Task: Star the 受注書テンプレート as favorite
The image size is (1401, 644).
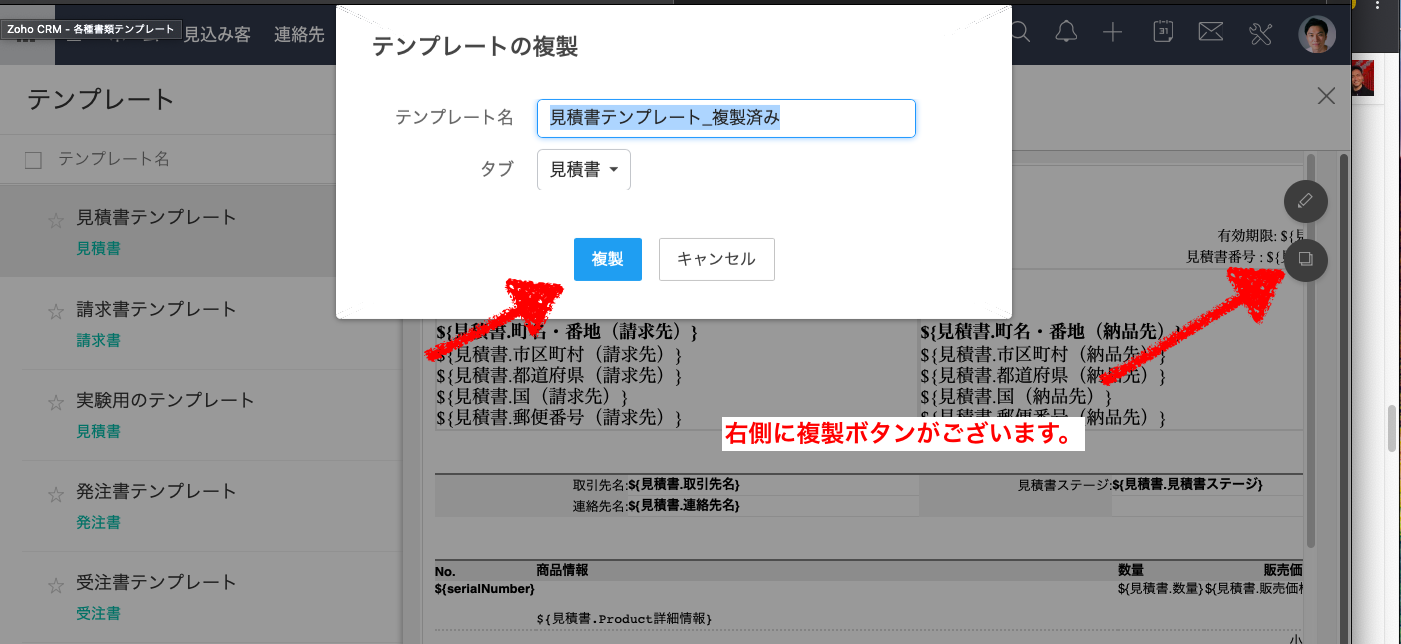Action: click(x=55, y=583)
